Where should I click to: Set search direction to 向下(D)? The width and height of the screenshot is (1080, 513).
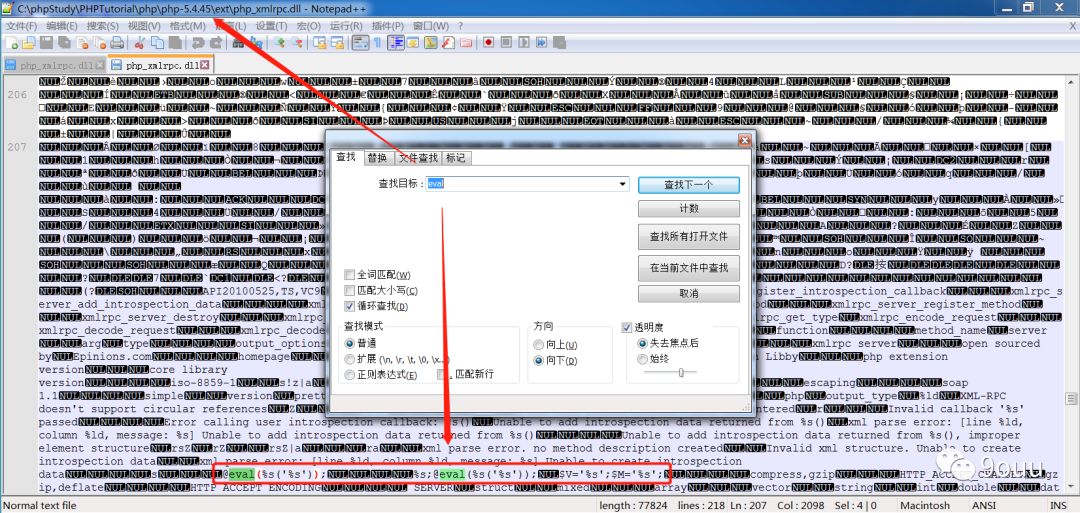[x=555, y=360]
